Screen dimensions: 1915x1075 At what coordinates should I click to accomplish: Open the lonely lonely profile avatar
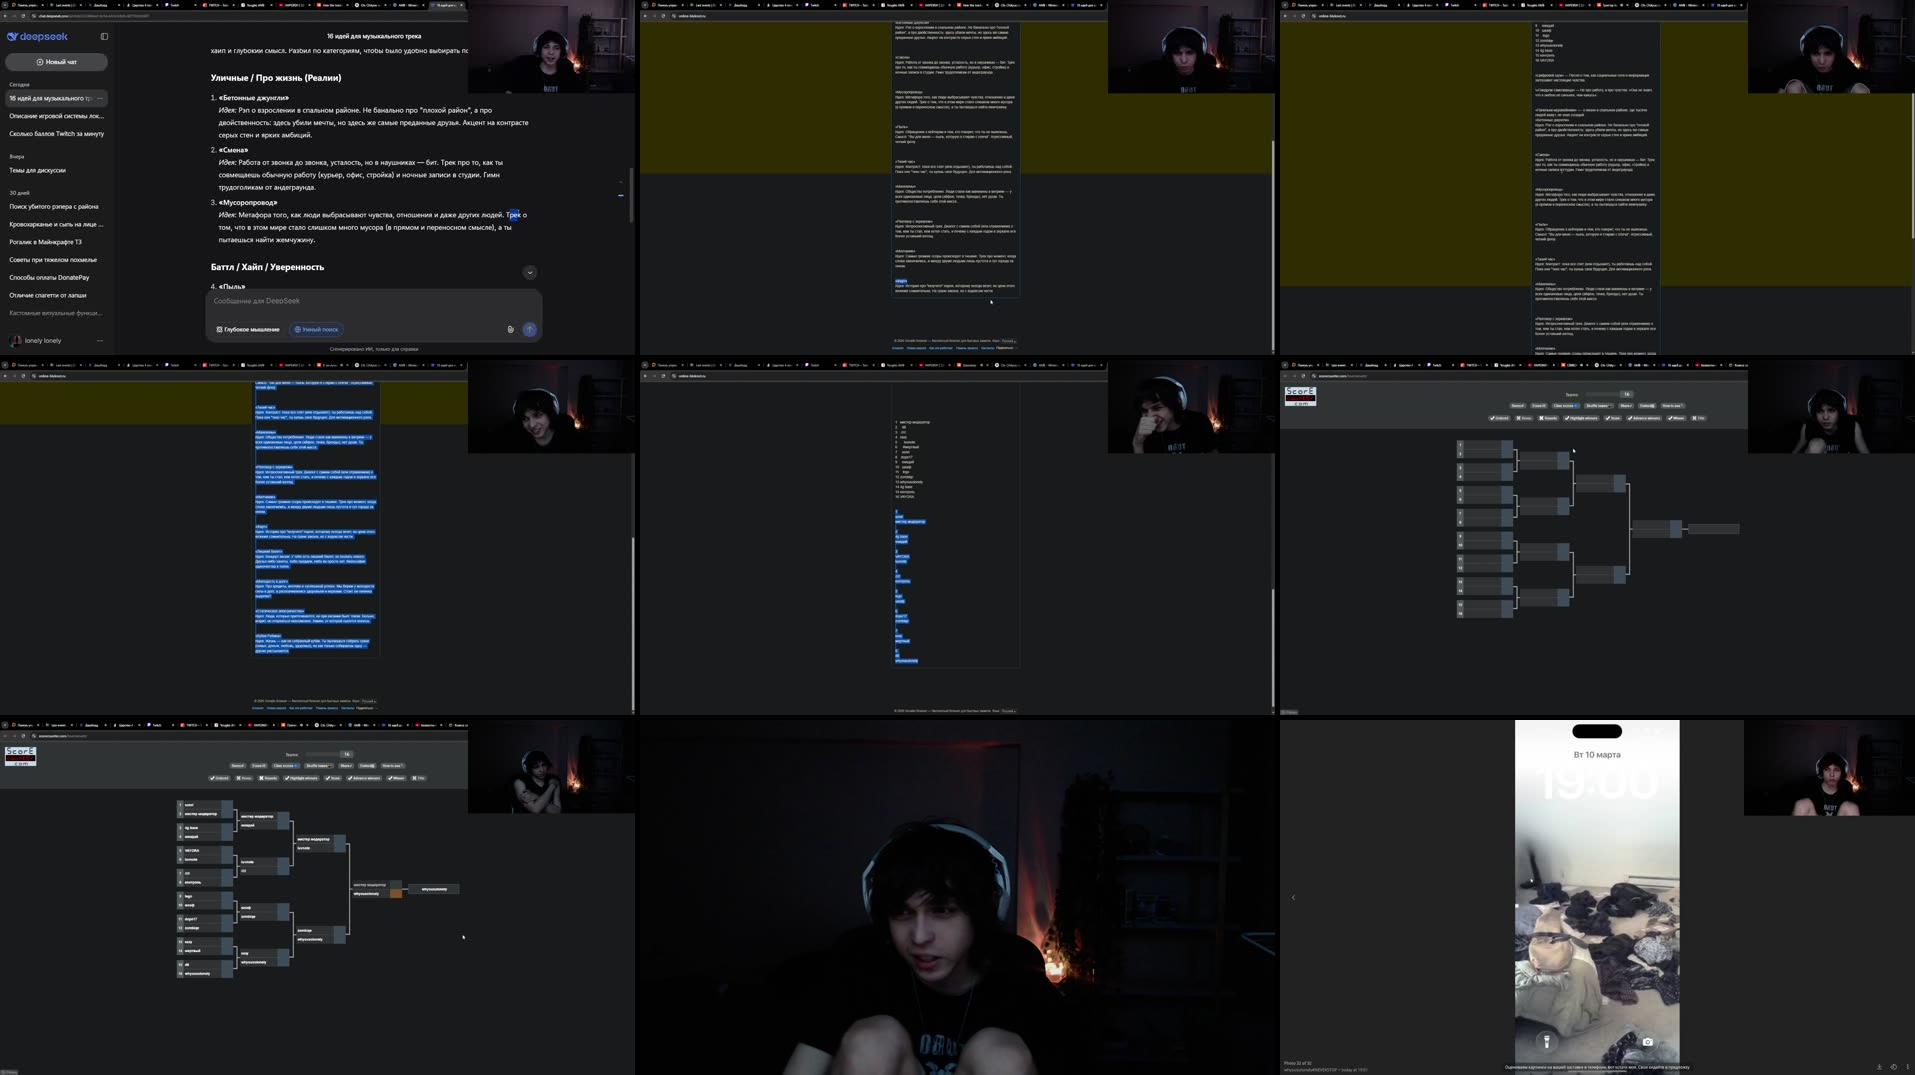[x=15, y=340]
